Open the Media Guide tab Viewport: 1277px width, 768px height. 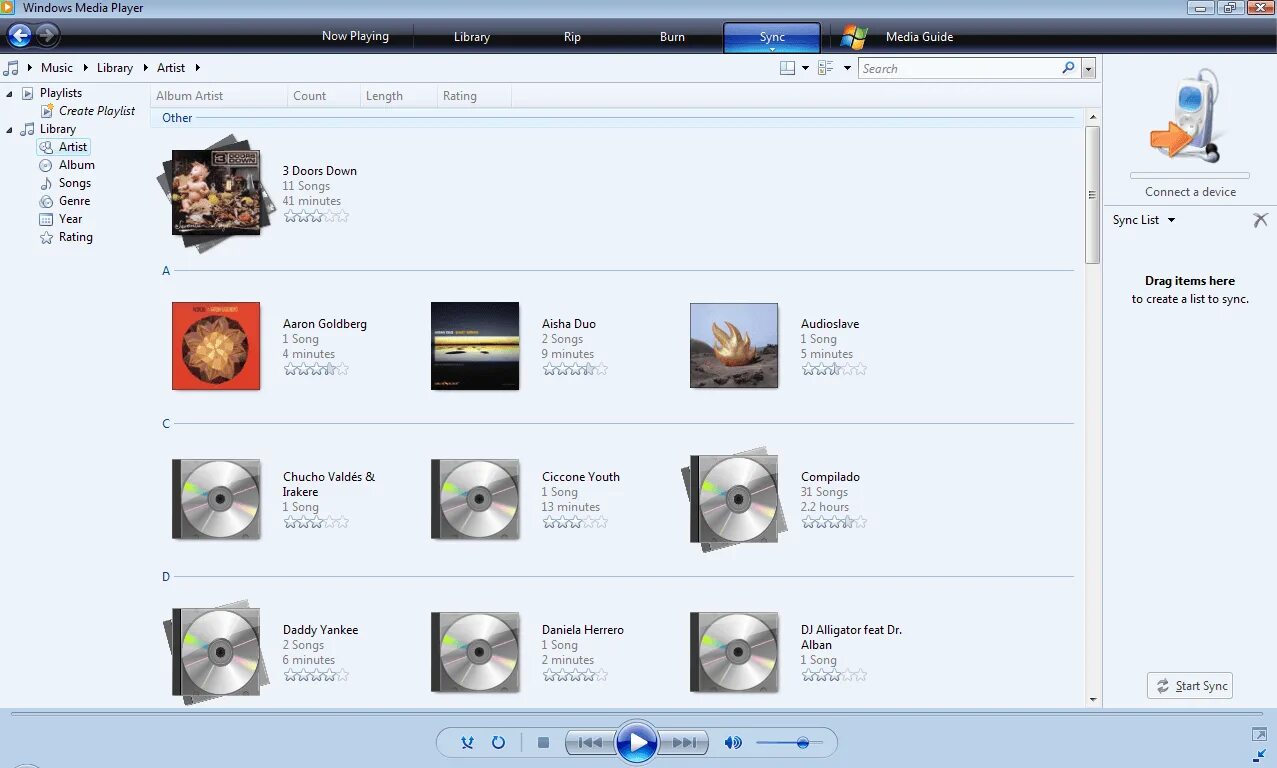[x=919, y=37]
